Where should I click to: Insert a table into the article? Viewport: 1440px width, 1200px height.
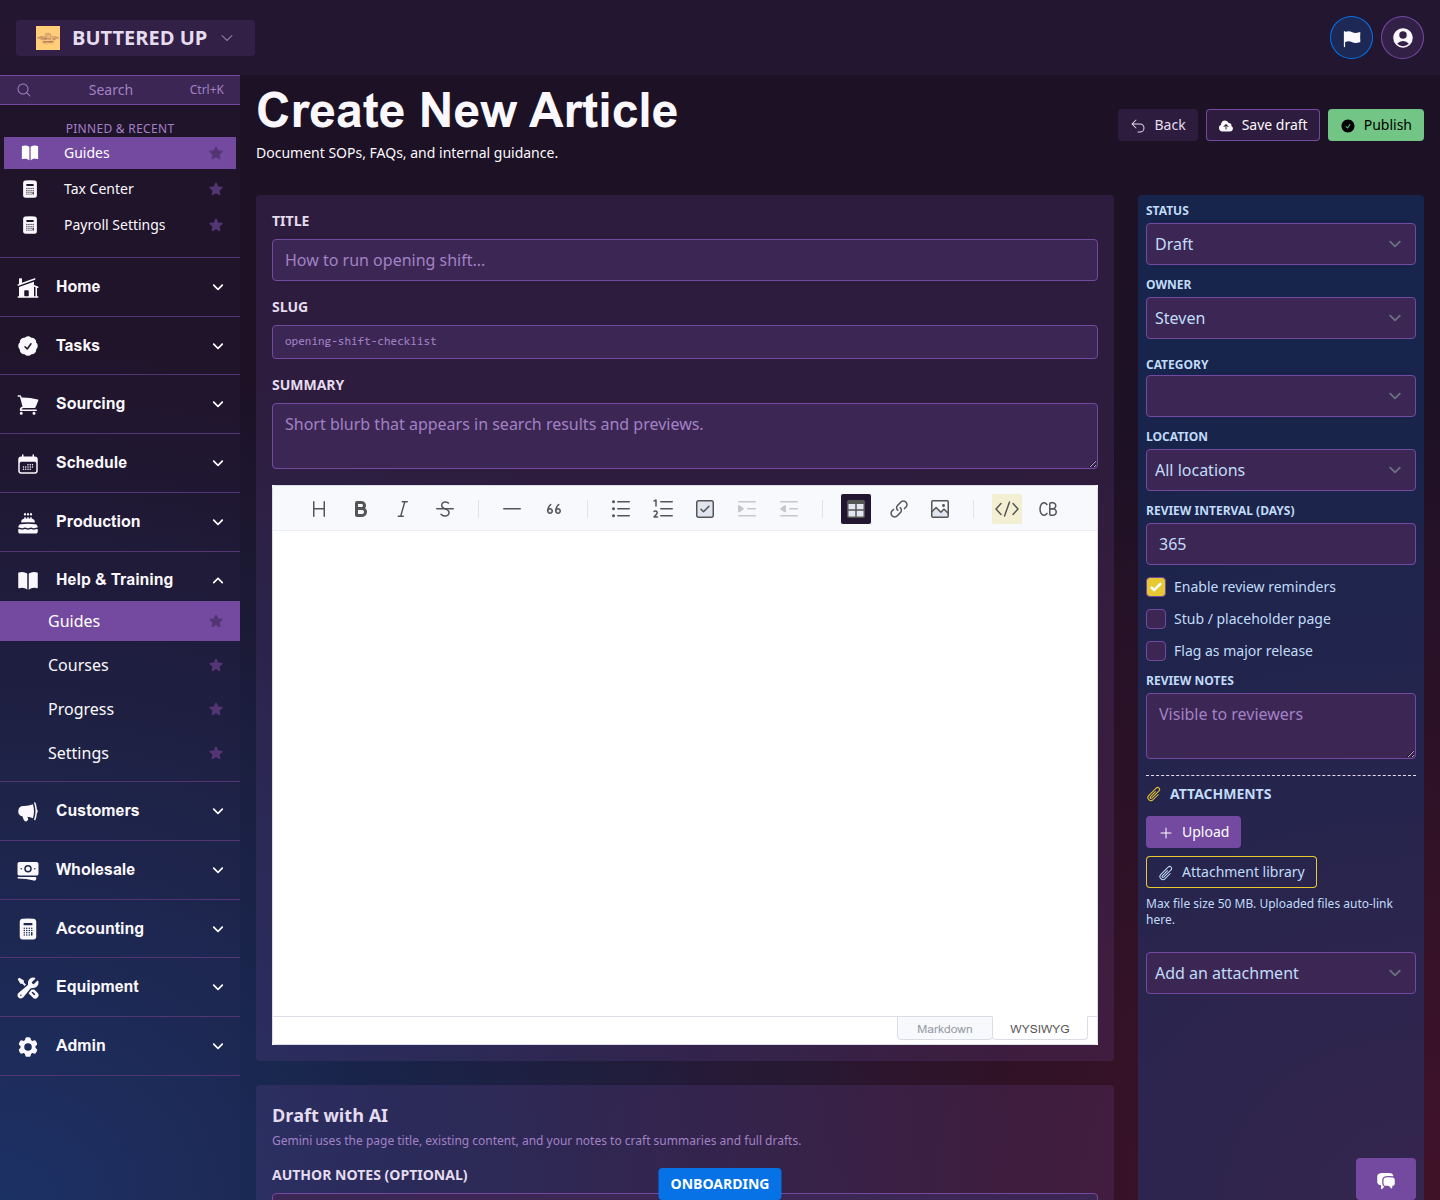pos(855,509)
